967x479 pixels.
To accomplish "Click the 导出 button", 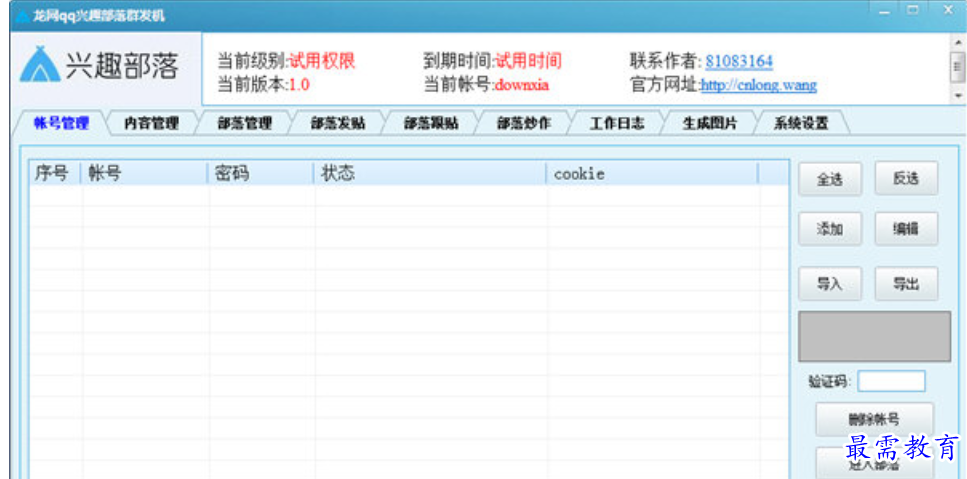I will (906, 284).
